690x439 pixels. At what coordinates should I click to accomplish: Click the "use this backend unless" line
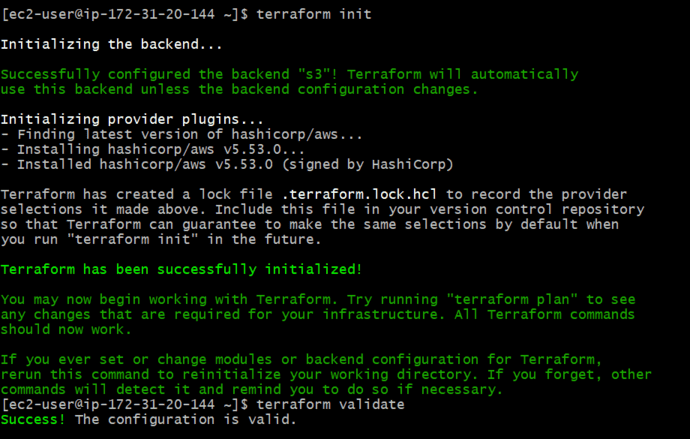pyautogui.click(x=240, y=88)
